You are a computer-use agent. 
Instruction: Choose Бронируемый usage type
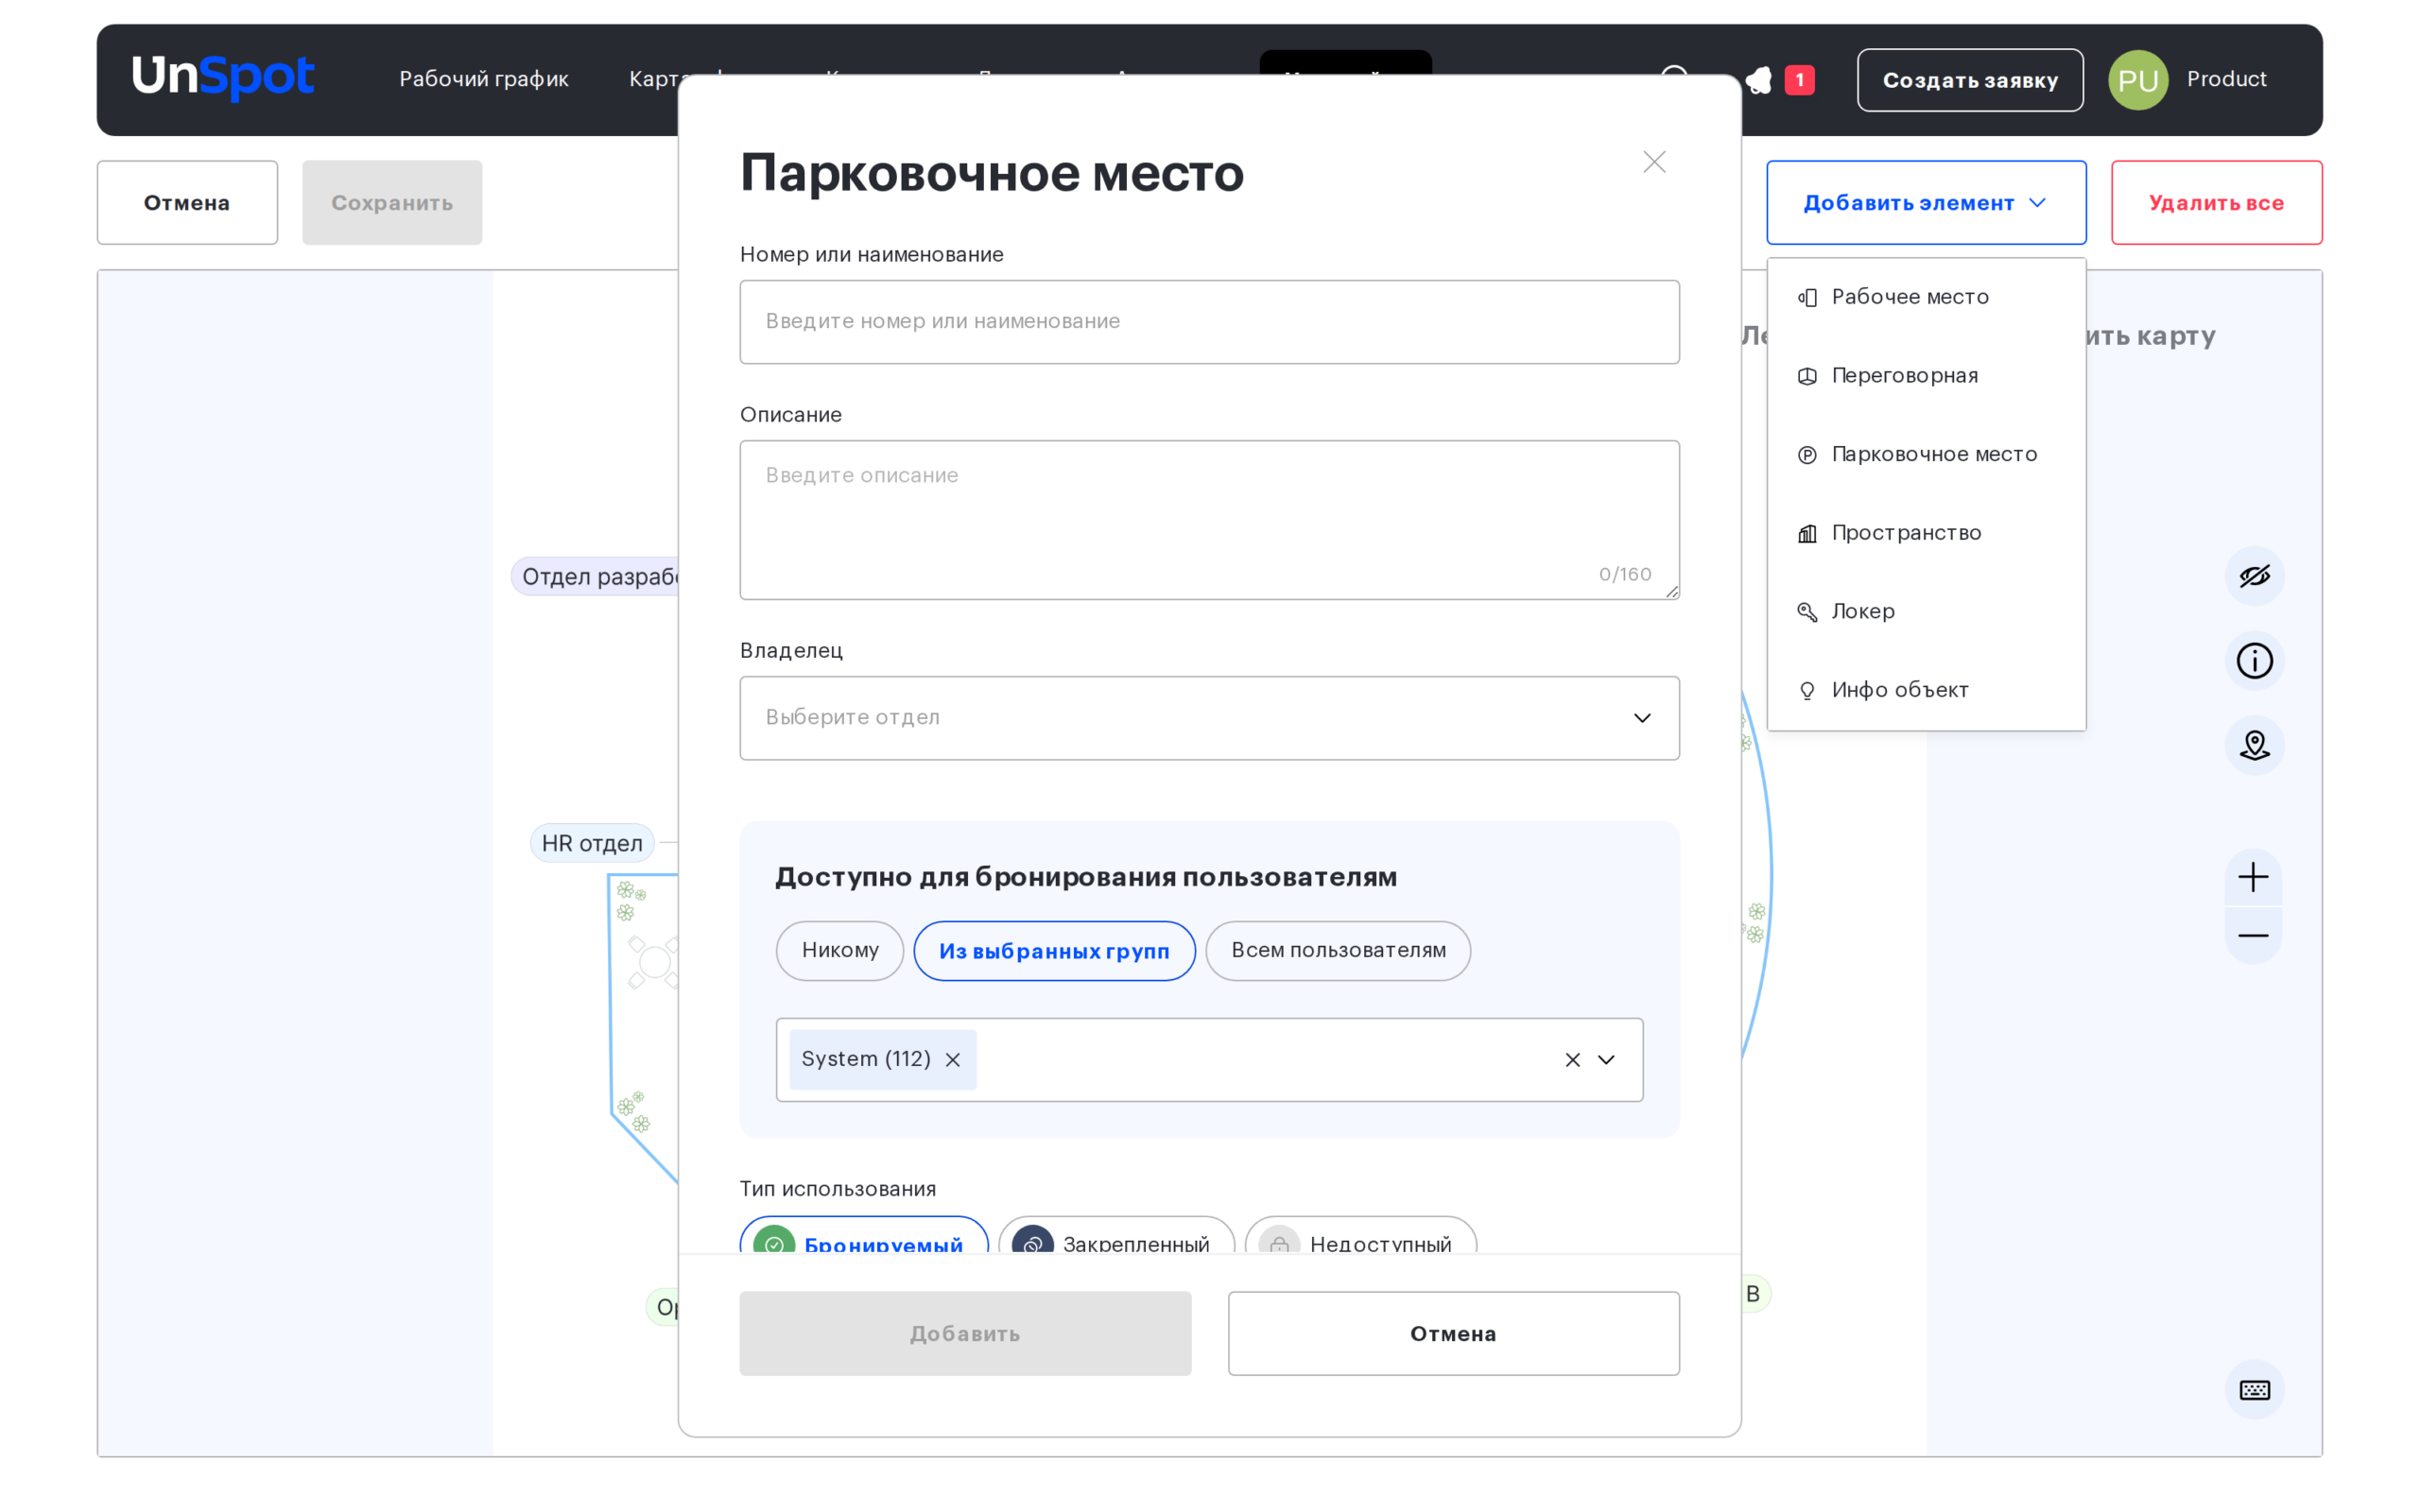tap(864, 1236)
